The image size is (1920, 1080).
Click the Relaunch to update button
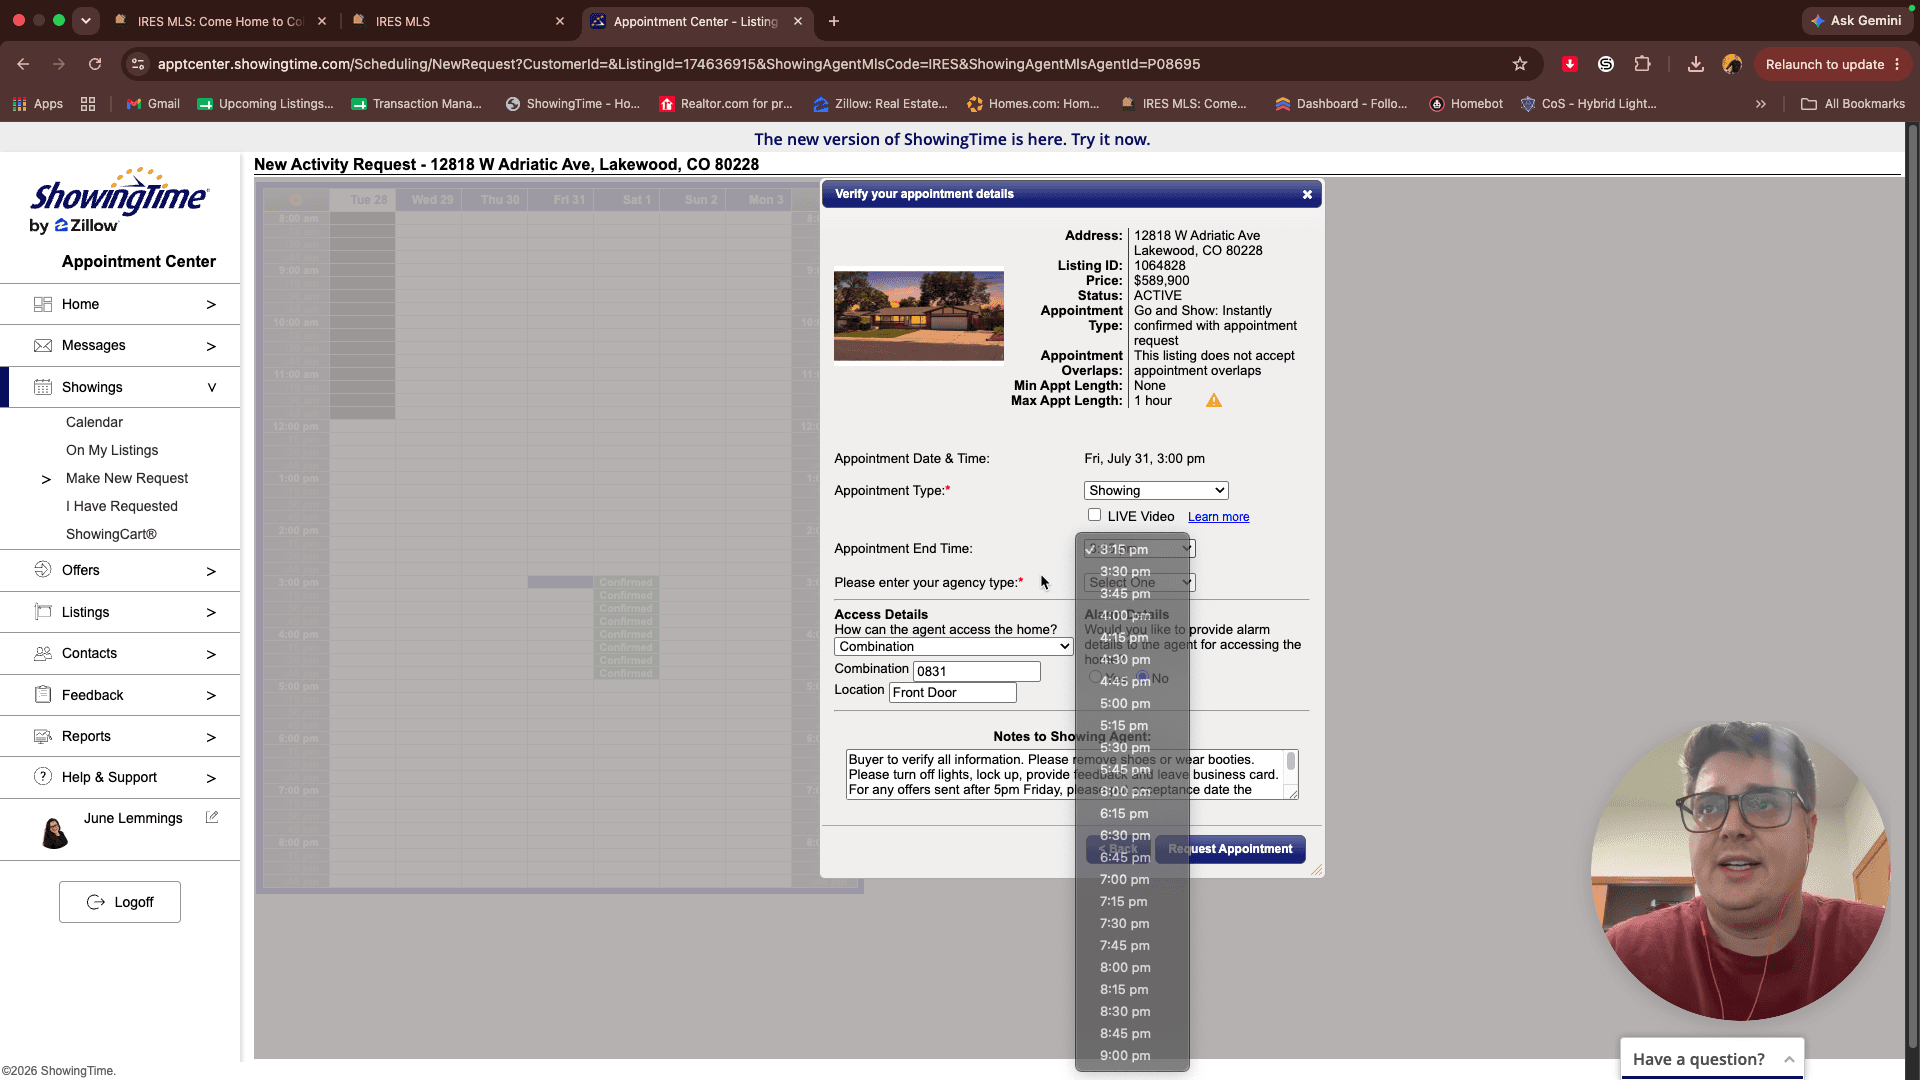[1832, 64]
